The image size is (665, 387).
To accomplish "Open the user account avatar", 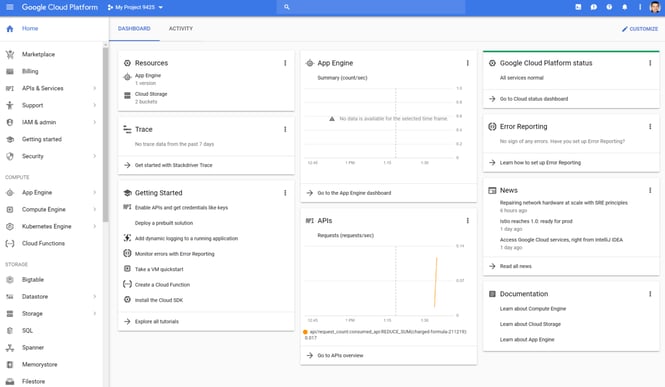I will pos(655,7).
